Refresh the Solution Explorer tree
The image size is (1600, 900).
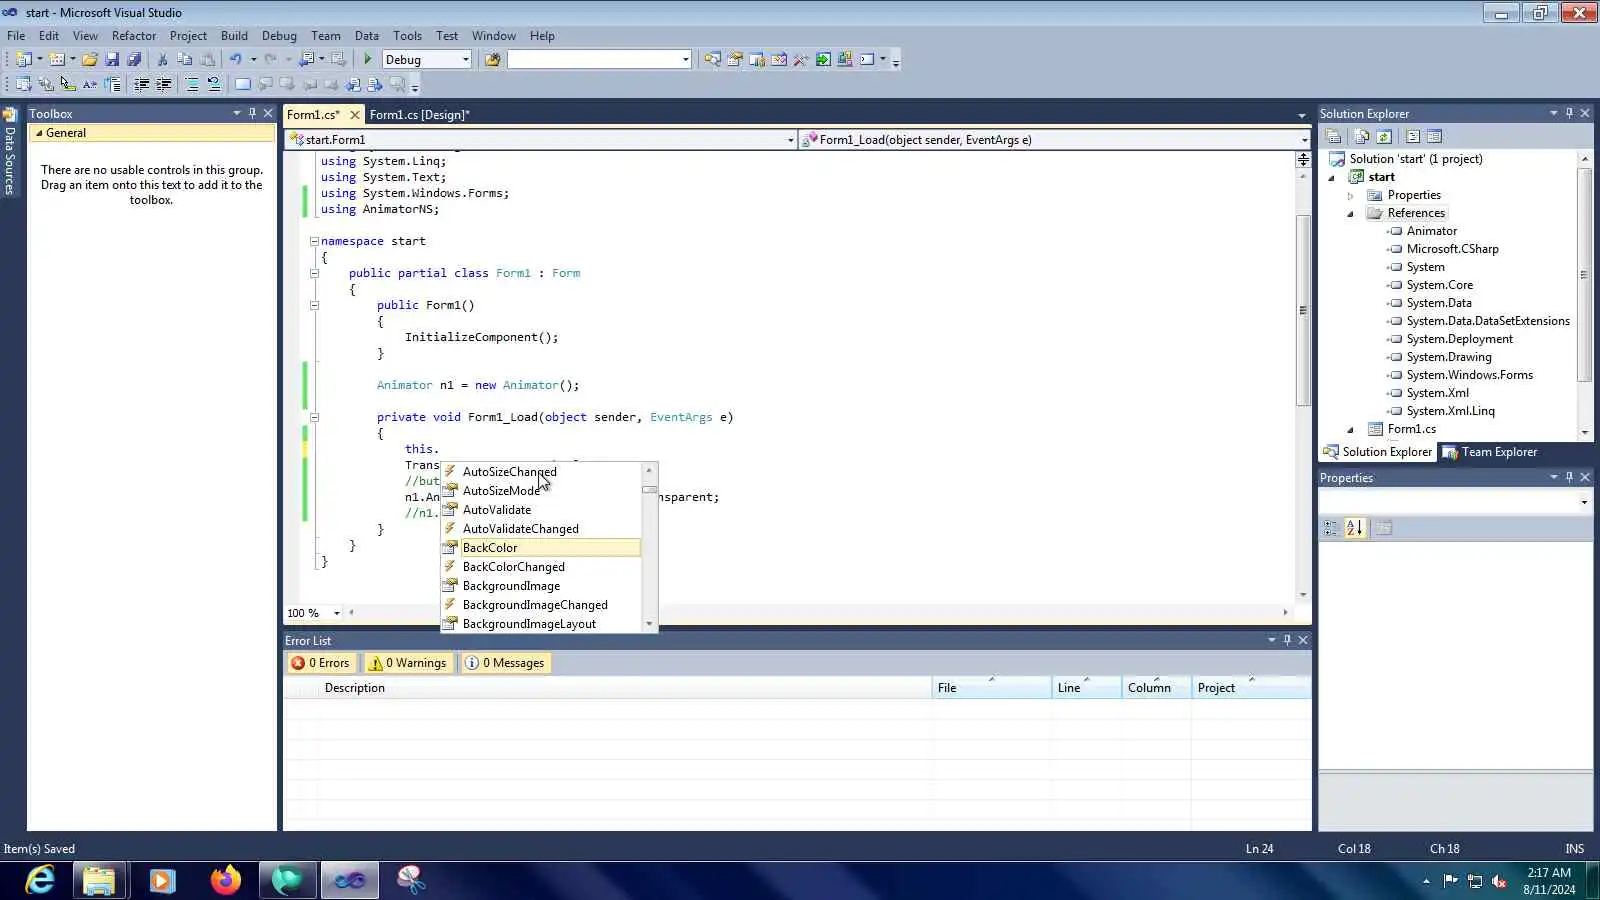click(x=1384, y=137)
